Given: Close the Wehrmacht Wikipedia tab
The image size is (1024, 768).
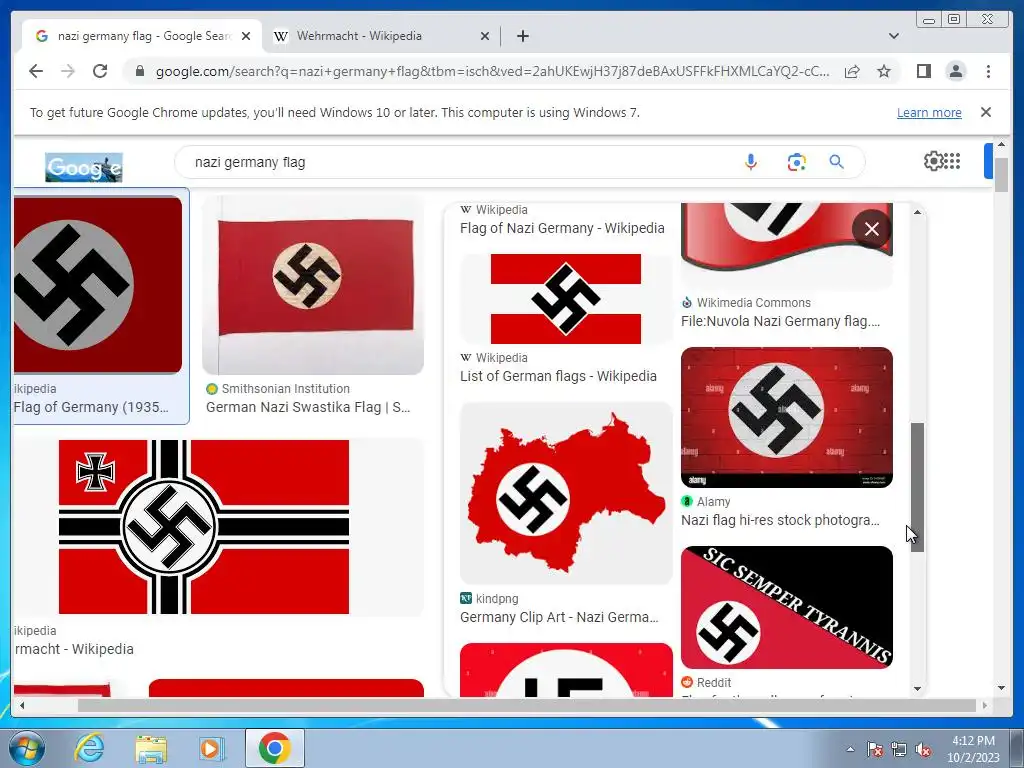Looking at the screenshot, I should tap(485, 36).
